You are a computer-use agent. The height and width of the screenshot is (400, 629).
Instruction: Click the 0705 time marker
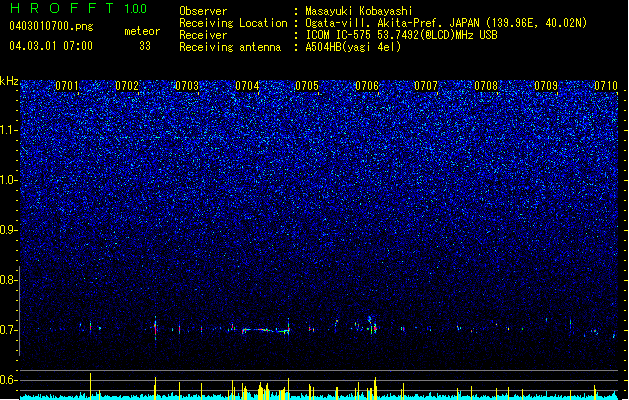307,86
